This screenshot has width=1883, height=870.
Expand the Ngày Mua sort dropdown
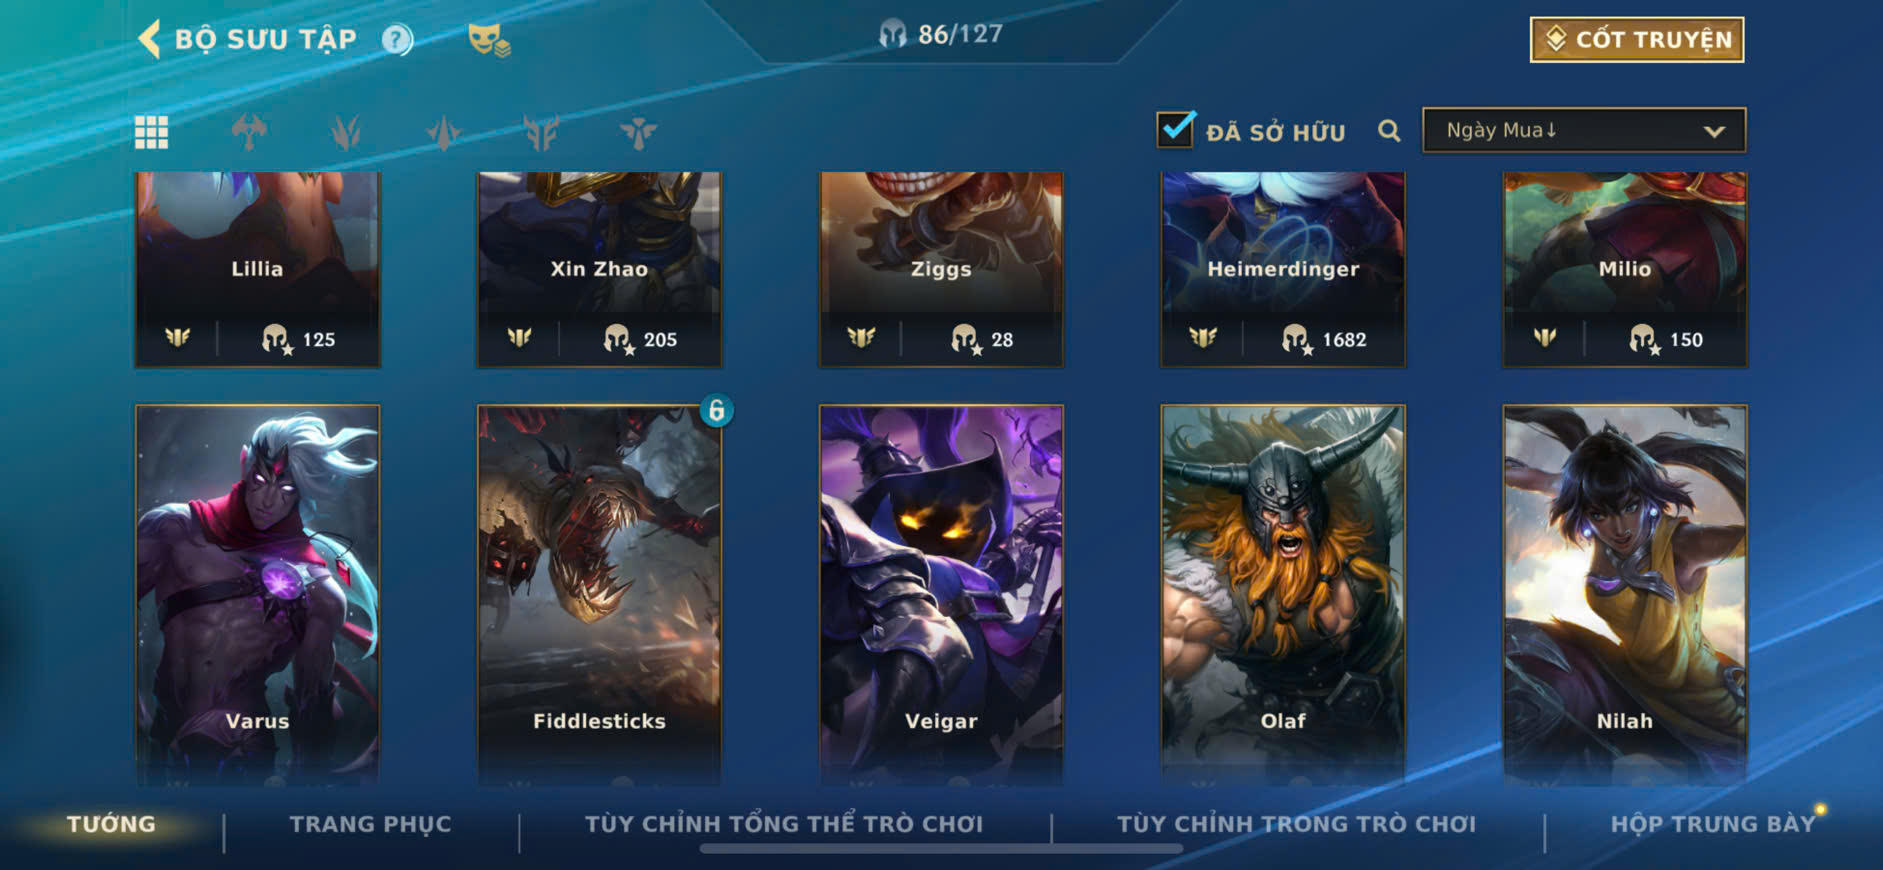(1584, 131)
